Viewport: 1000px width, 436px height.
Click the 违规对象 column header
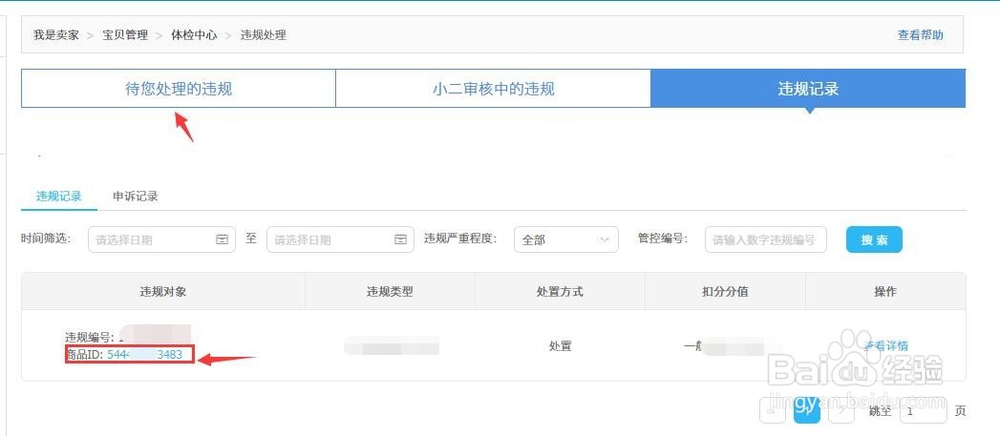[x=163, y=291]
